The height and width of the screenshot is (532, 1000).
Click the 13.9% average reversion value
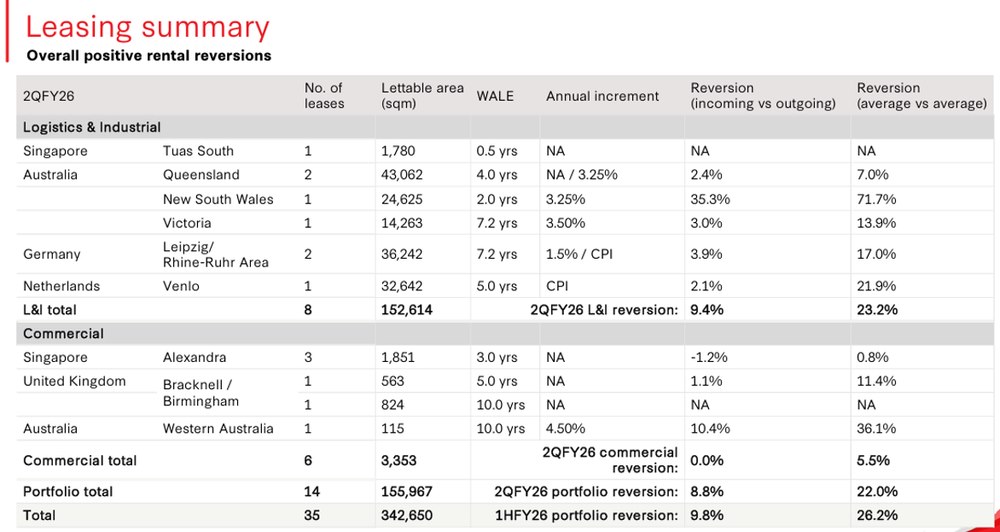[876, 223]
